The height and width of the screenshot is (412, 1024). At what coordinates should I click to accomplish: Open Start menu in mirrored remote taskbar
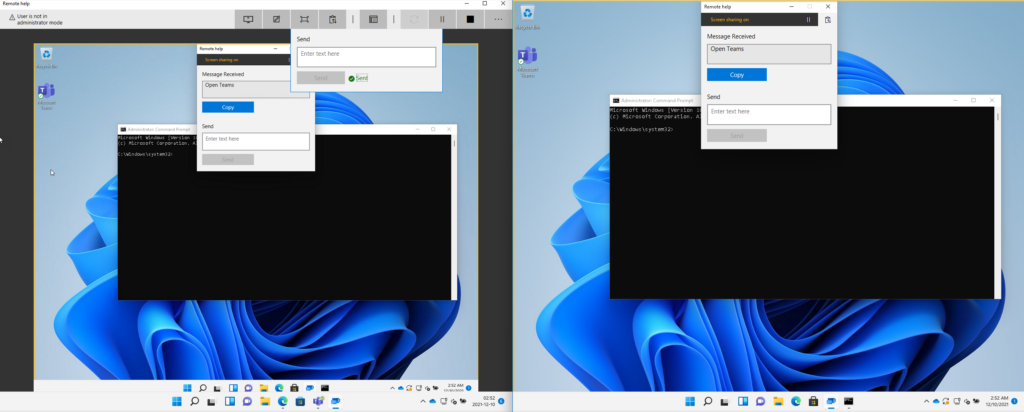point(188,388)
